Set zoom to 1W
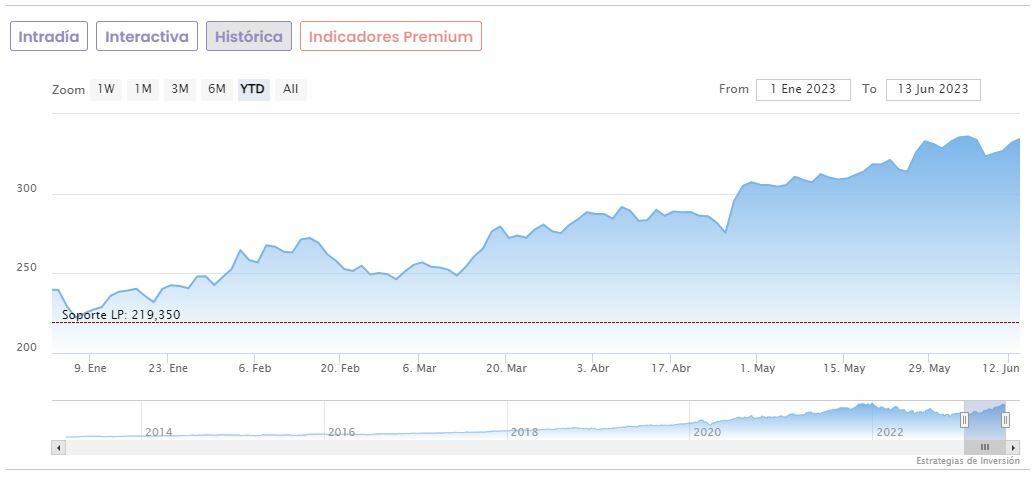The height and width of the screenshot is (477, 1036). pos(106,89)
